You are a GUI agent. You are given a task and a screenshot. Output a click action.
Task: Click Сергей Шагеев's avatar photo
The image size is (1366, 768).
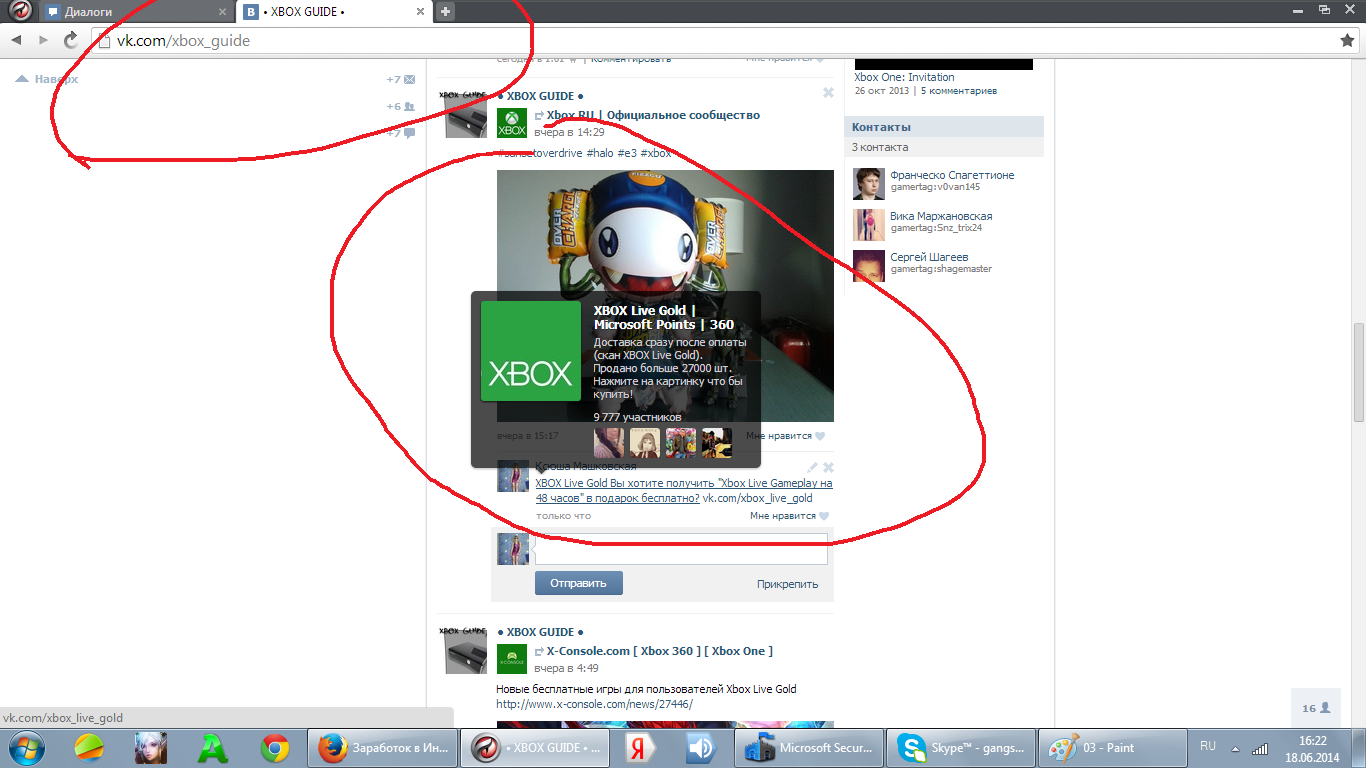click(869, 266)
